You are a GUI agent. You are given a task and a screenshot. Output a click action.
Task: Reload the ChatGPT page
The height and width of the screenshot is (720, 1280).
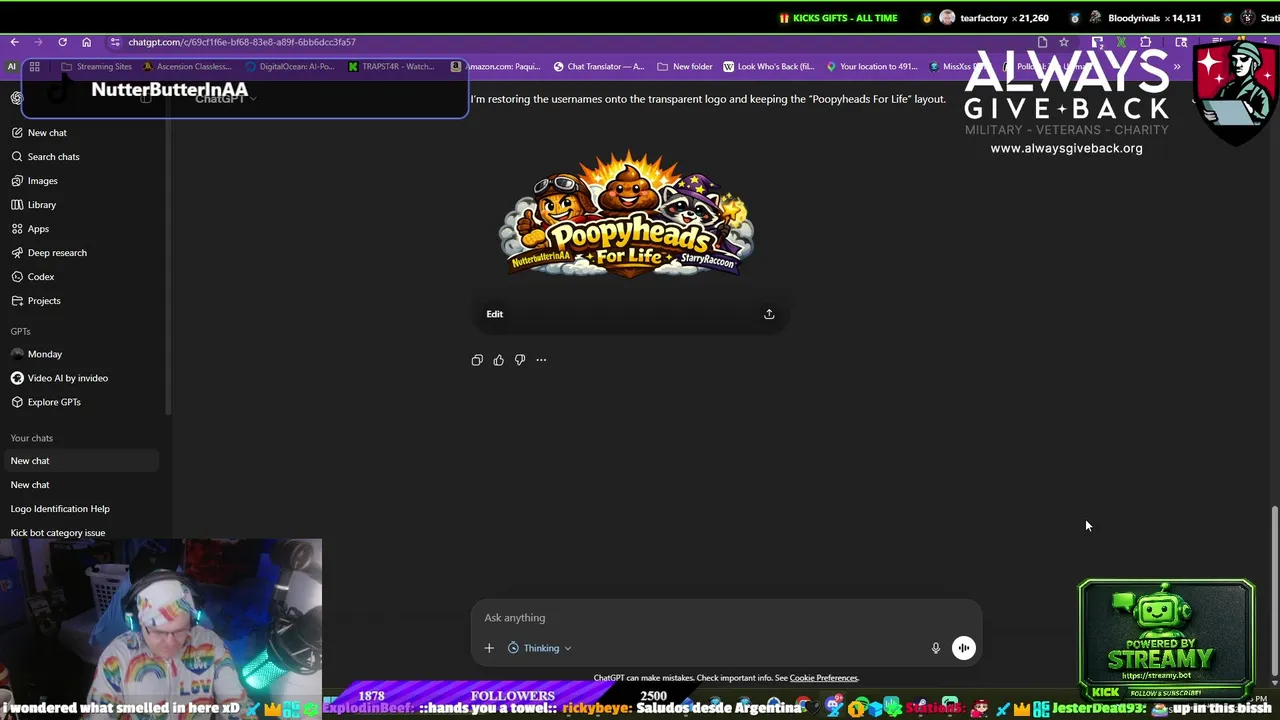pyautogui.click(x=62, y=42)
